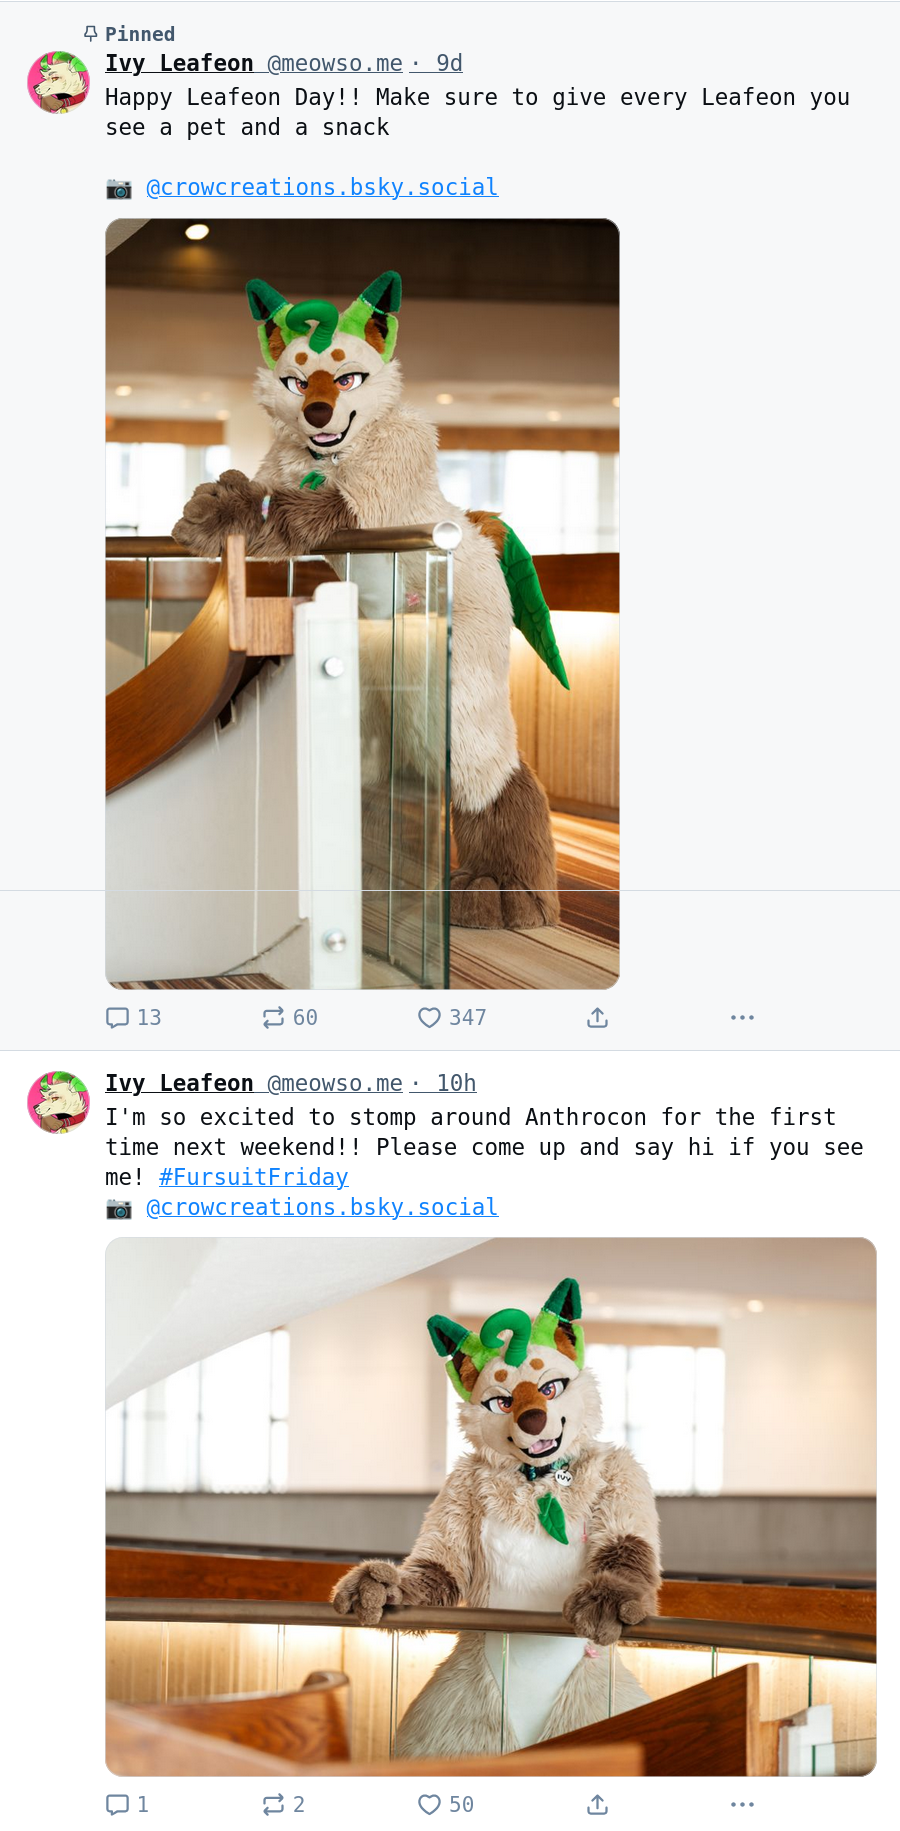Open the #FursuitFriday hashtag
This screenshot has height=1831, width=900.
(254, 1177)
